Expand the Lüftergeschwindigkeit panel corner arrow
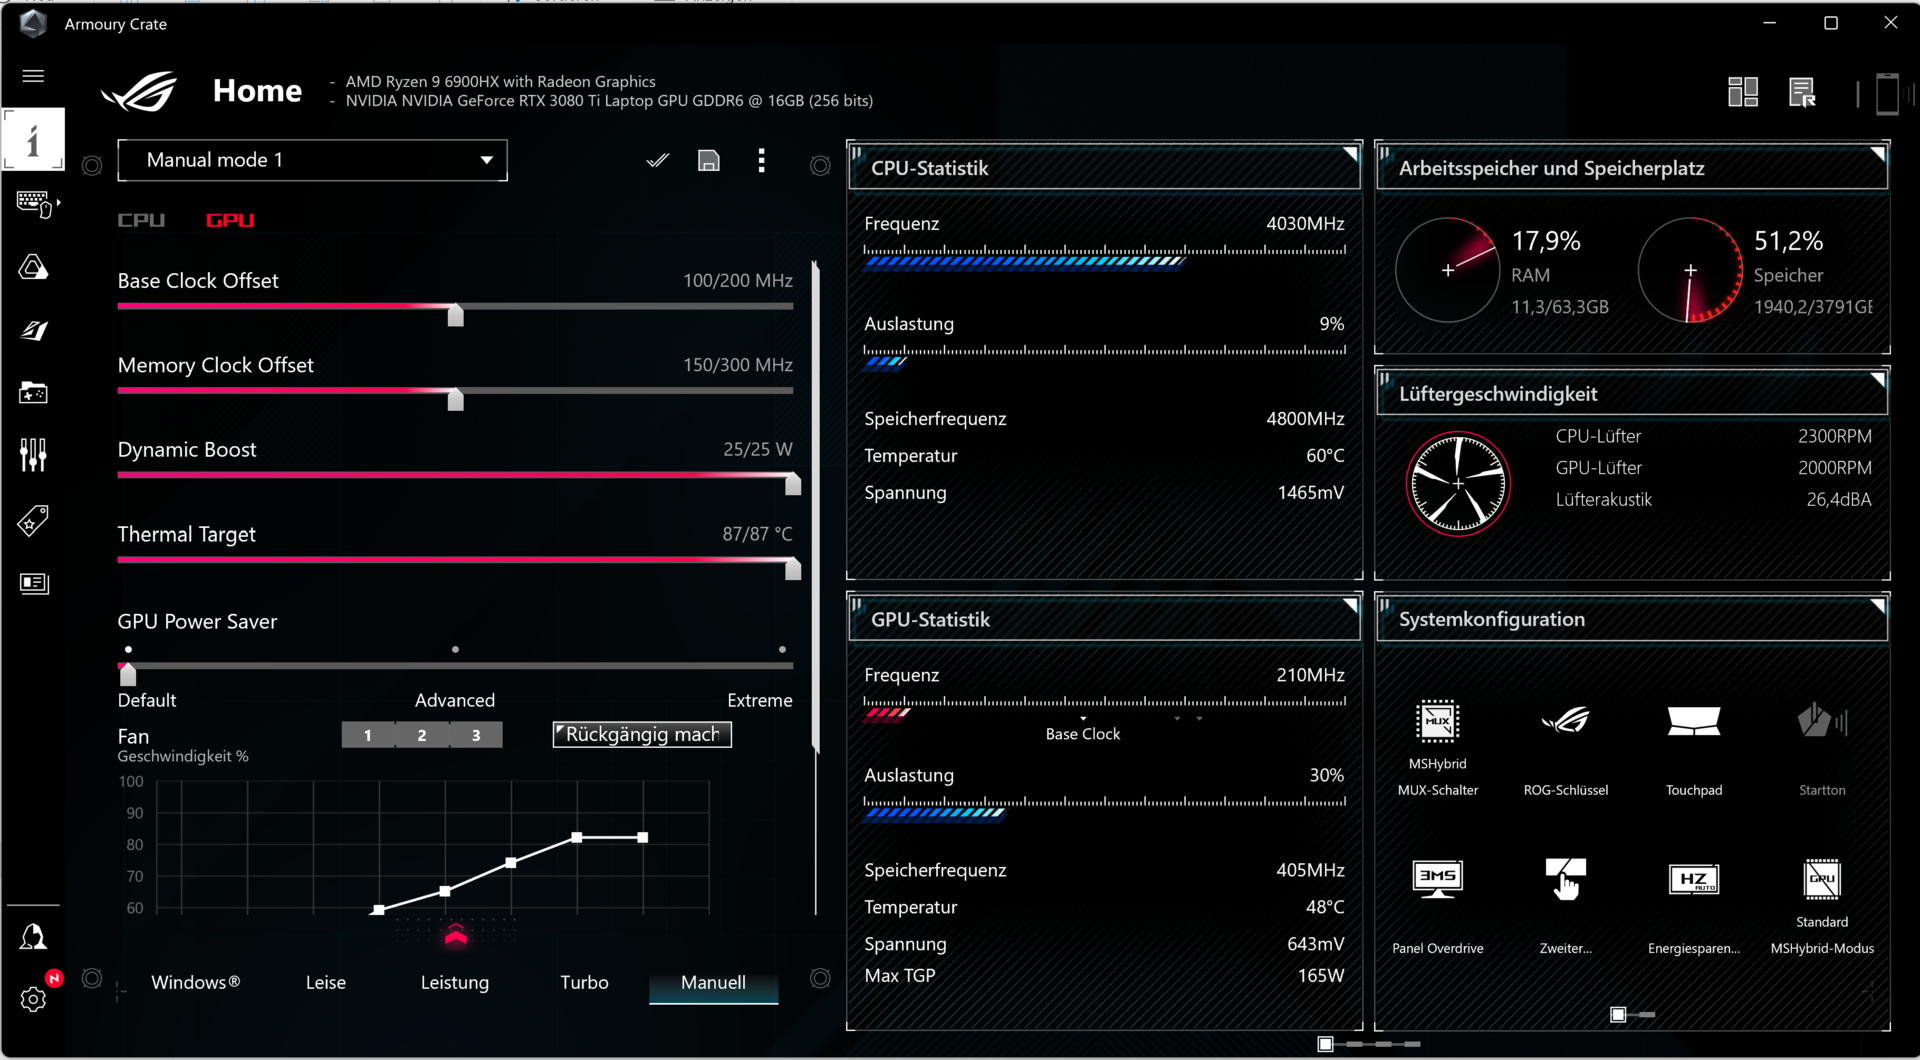Screen dimensions: 1920x1060 tap(1877, 380)
